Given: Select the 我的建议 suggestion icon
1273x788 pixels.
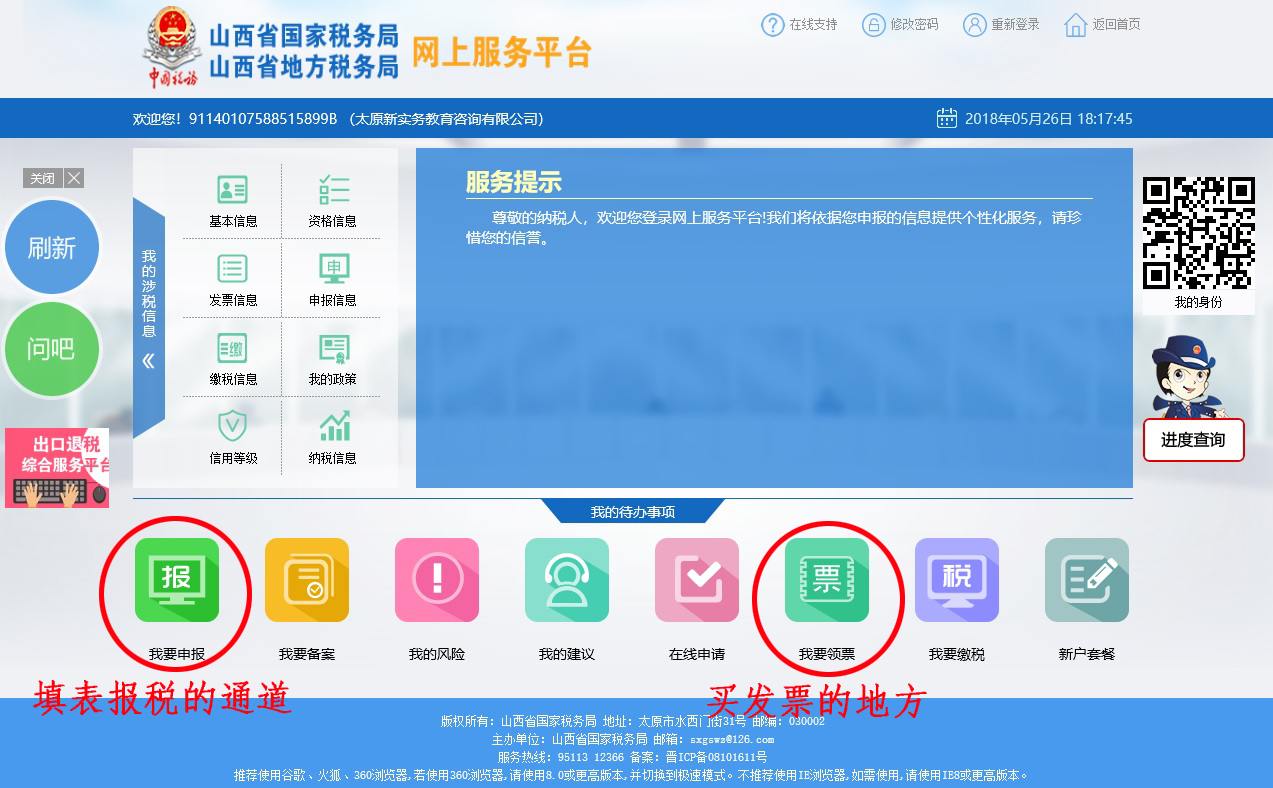Looking at the screenshot, I should coord(567,580).
